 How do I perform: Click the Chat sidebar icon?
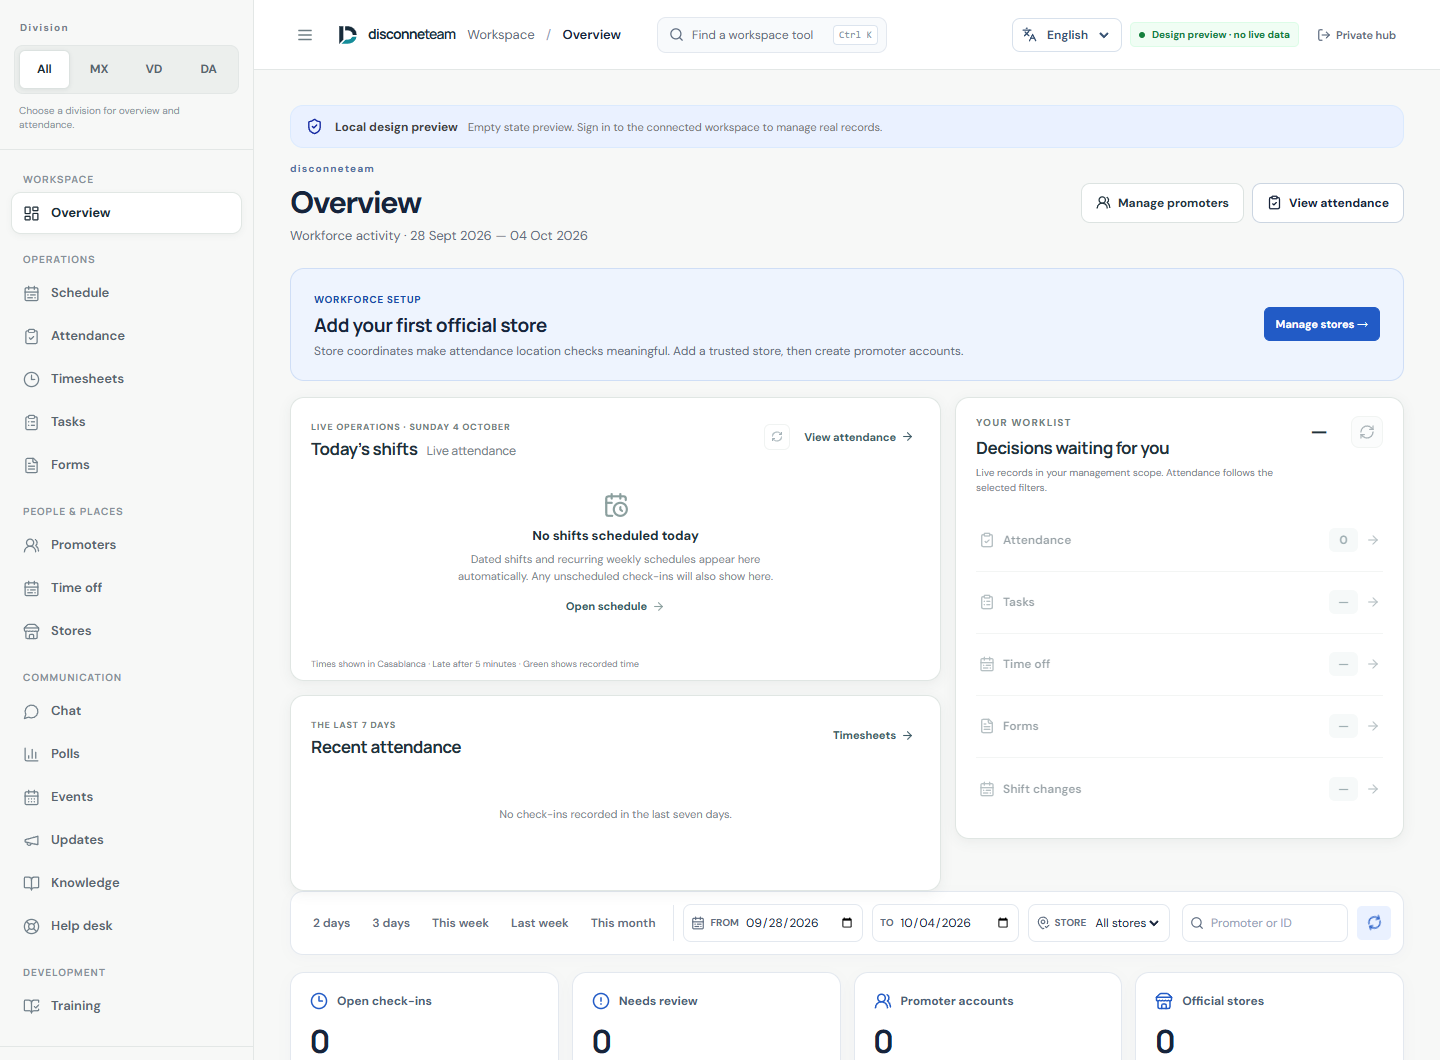pos(32,711)
